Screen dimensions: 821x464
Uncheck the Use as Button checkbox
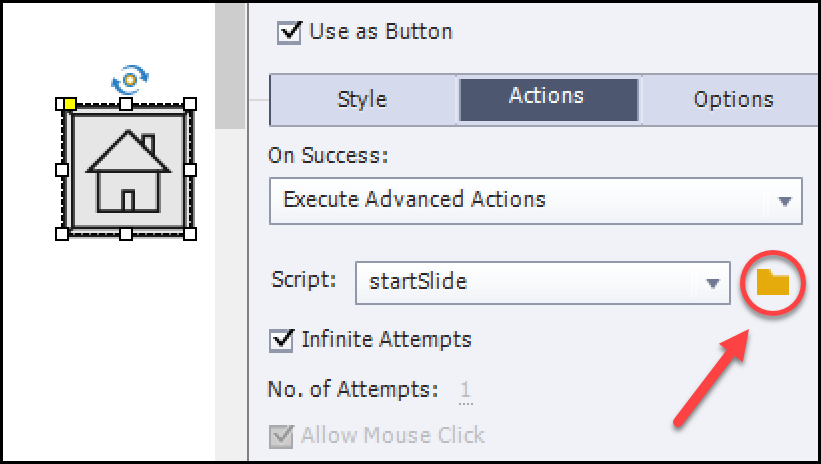(289, 32)
